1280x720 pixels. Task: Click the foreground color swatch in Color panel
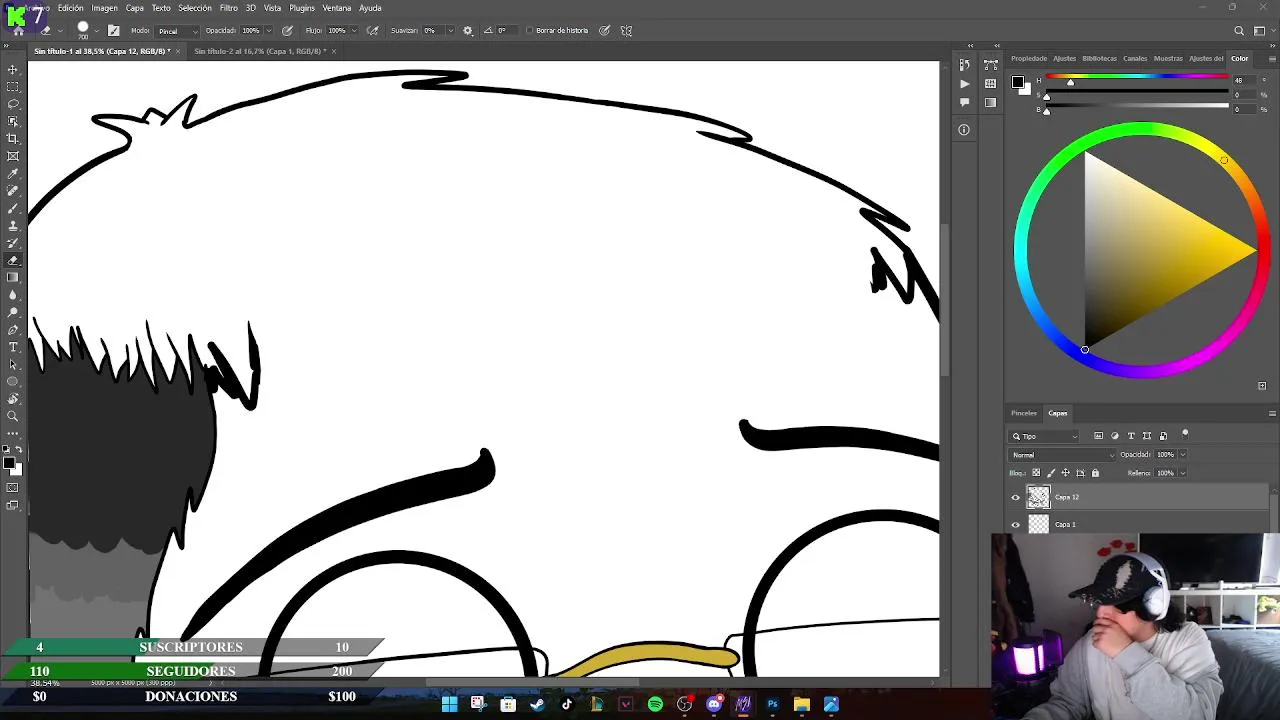(1017, 82)
